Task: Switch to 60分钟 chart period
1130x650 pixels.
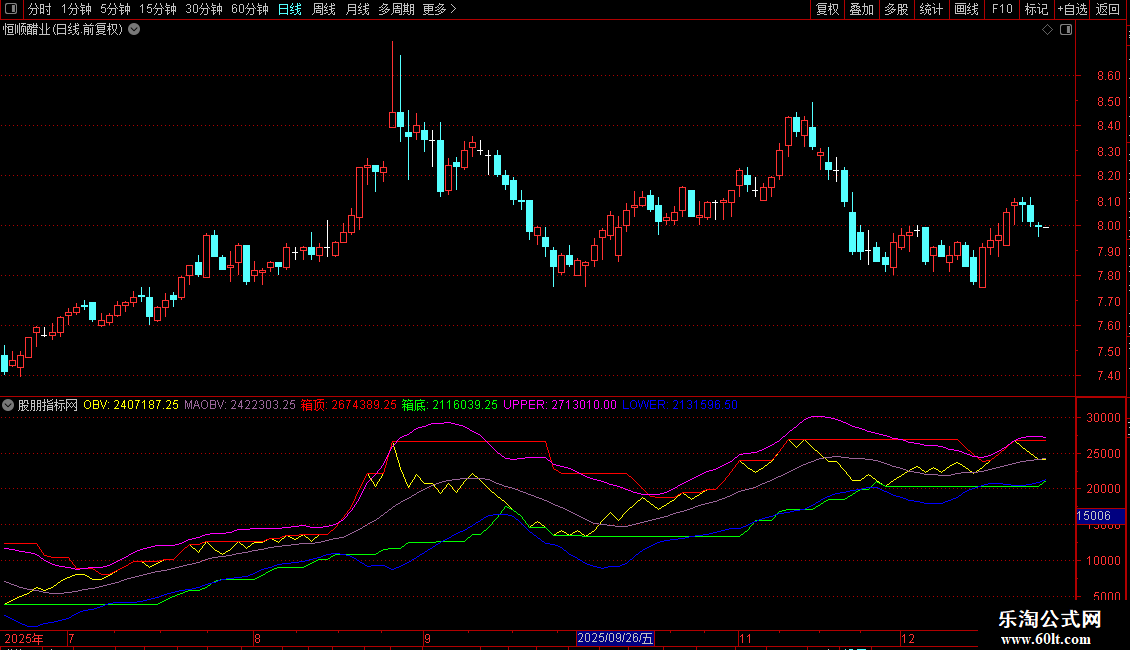Action: pos(249,9)
